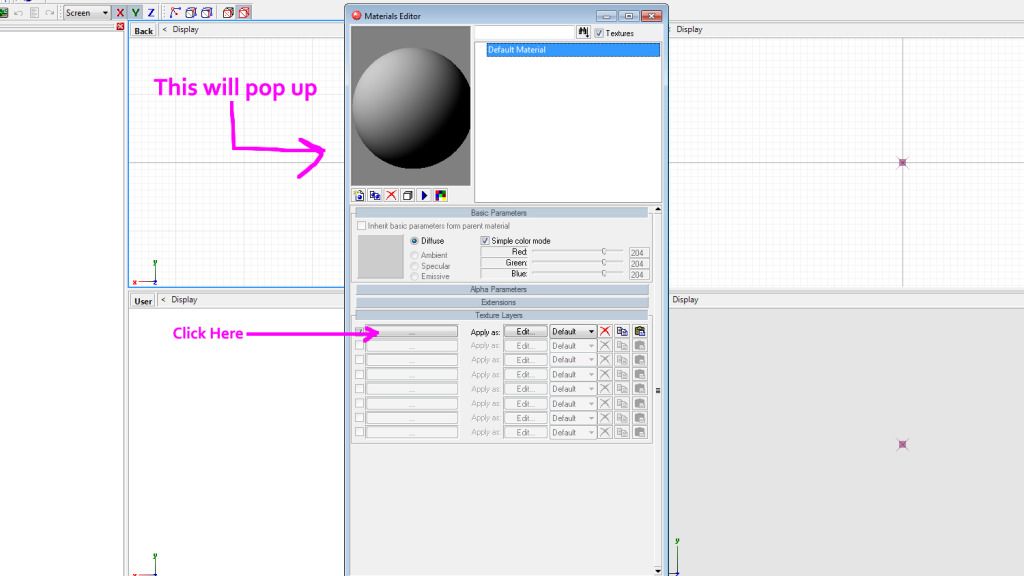Collapse Back viewport options with < arrow
1024x576 pixels.
point(165,29)
